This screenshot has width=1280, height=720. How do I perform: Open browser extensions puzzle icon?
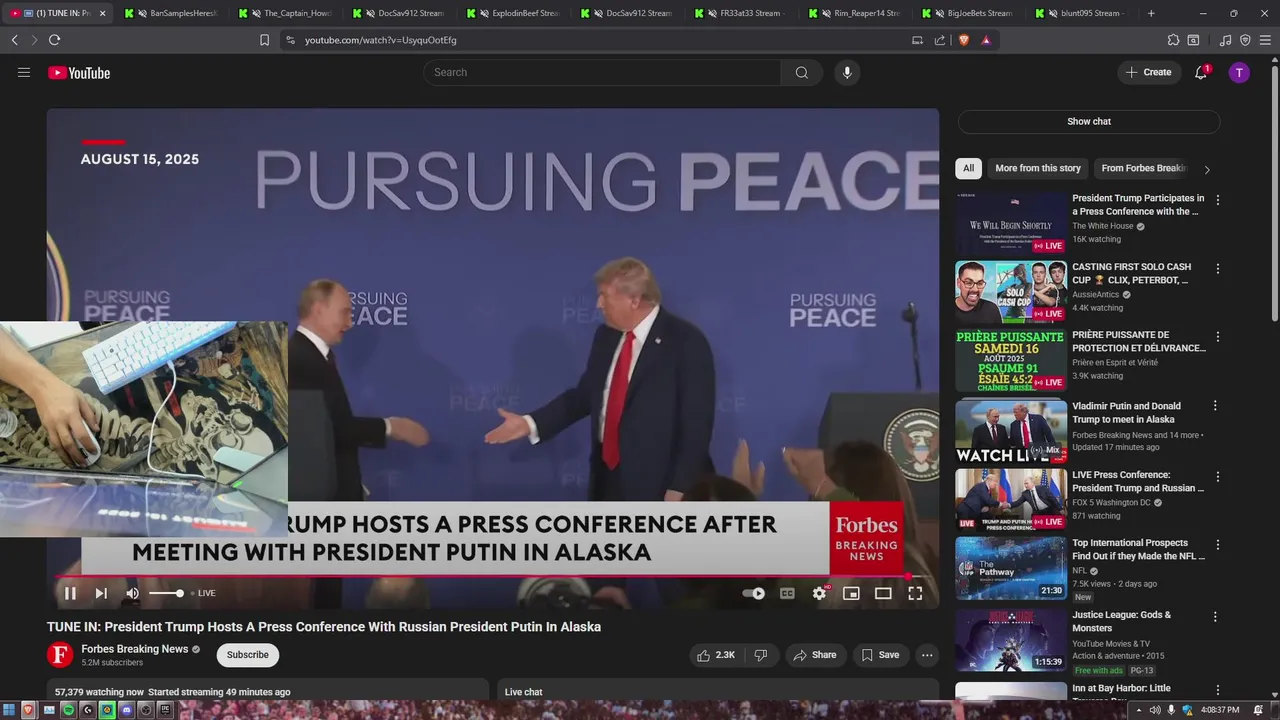[x=1173, y=40]
